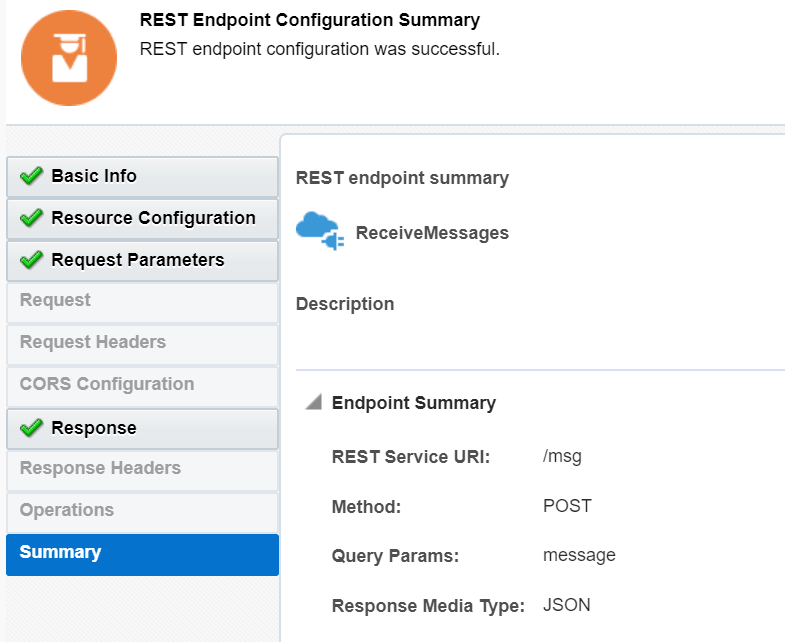785x642 pixels.
Task: Click the green checkmark beside Response
Action: pyautogui.click(x=31, y=428)
